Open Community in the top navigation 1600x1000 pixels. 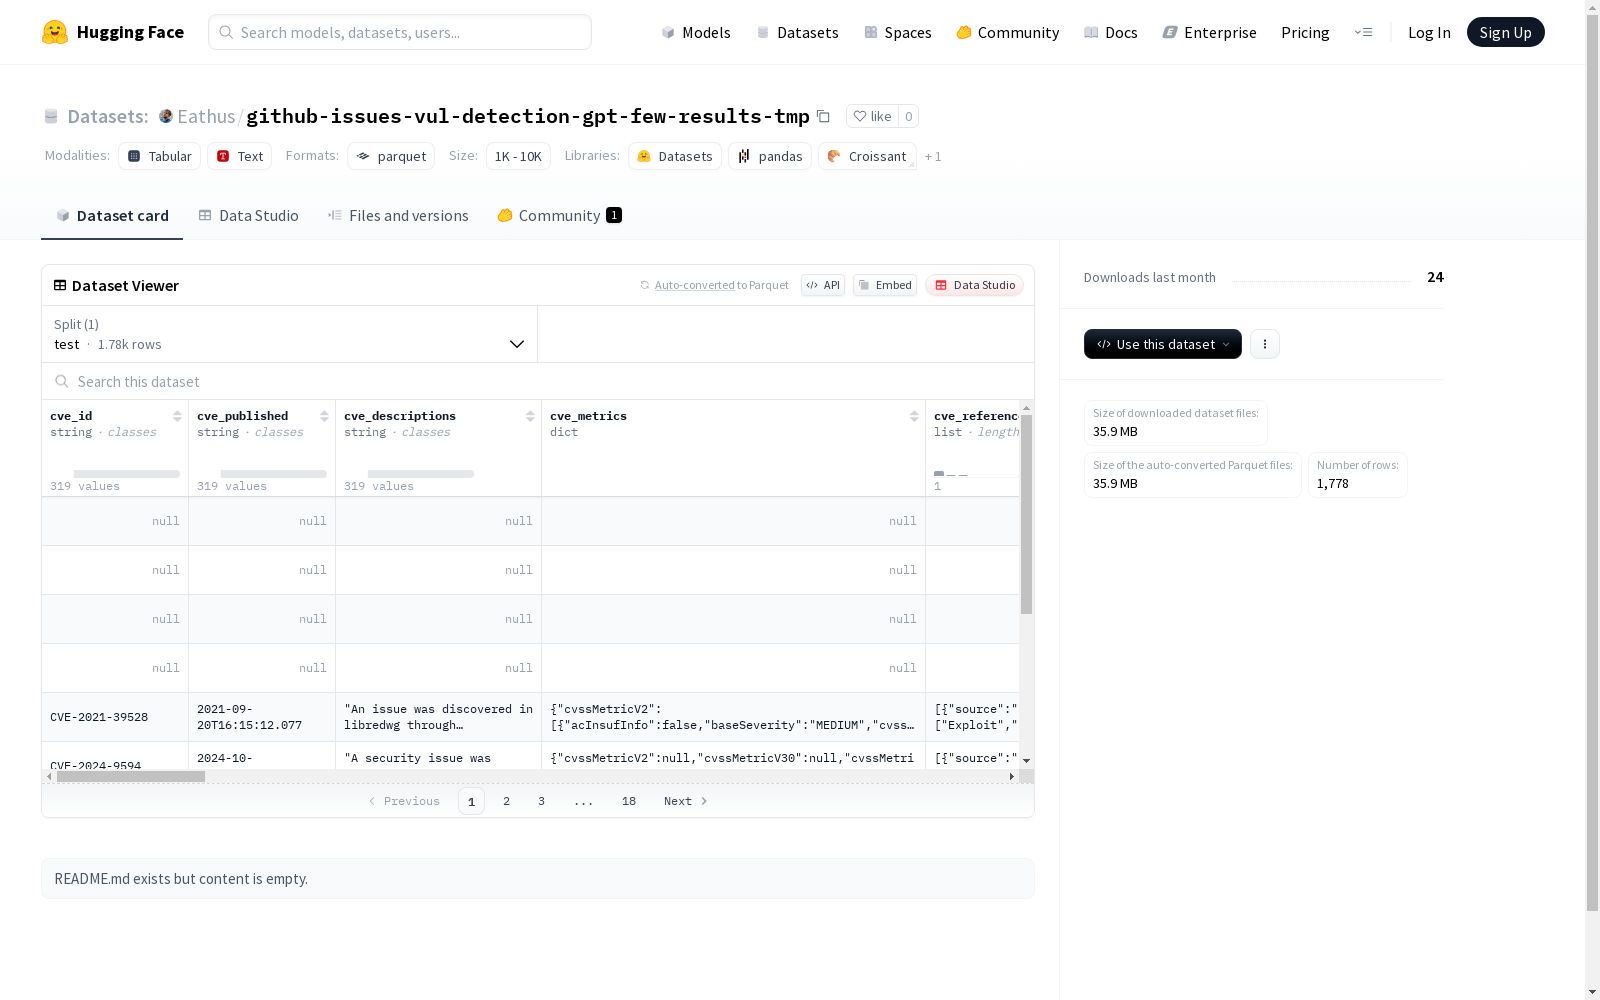pos(1008,32)
